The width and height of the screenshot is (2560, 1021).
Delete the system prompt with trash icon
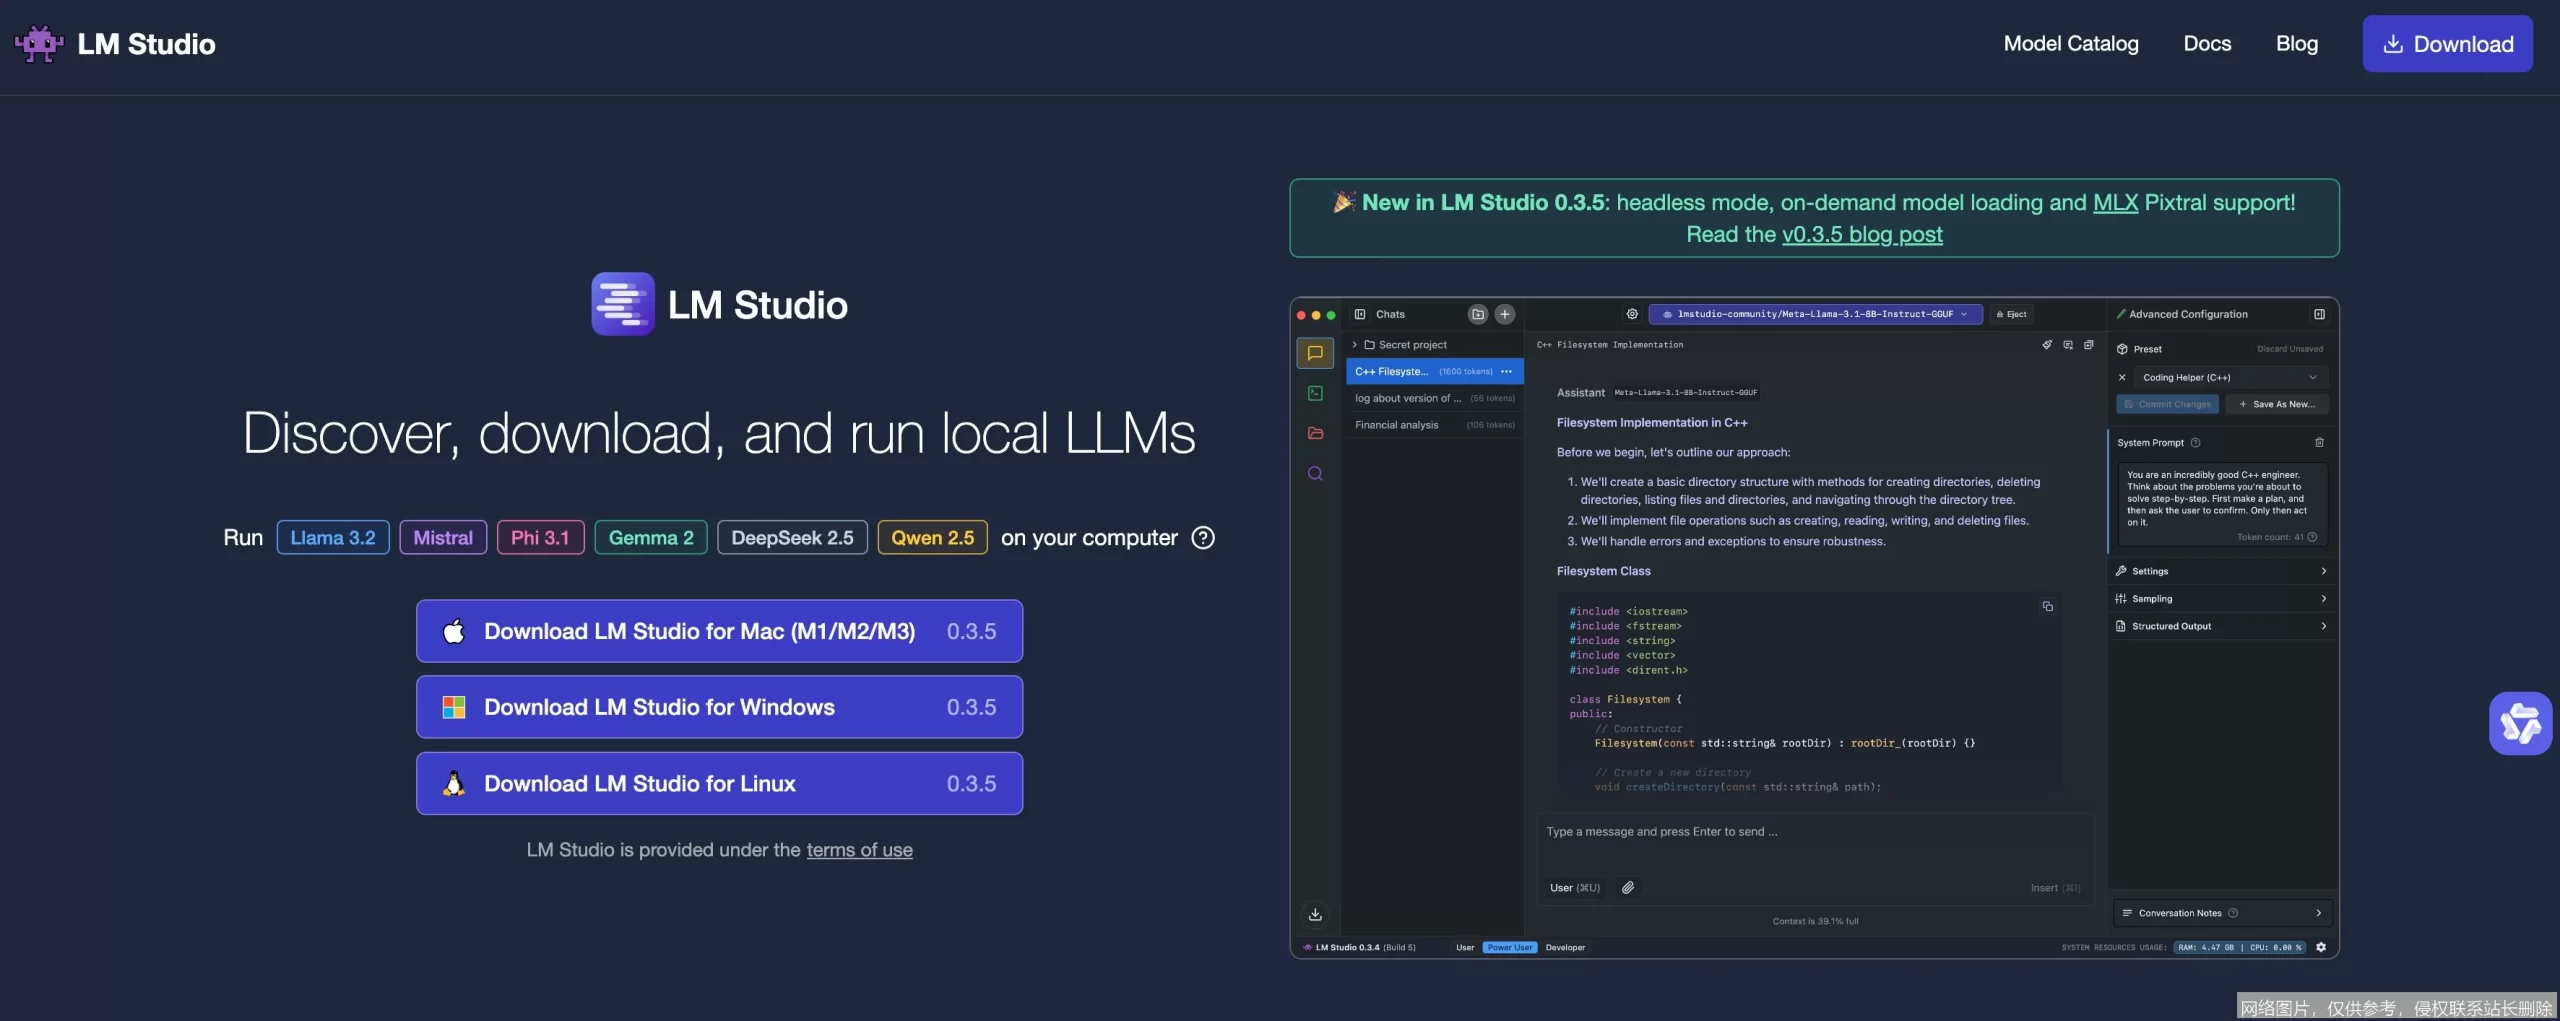2319,442
